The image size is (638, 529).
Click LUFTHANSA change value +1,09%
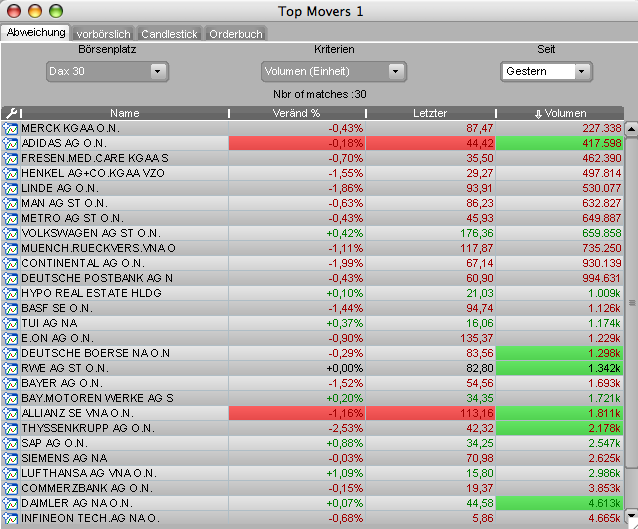(x=345, y=474)
